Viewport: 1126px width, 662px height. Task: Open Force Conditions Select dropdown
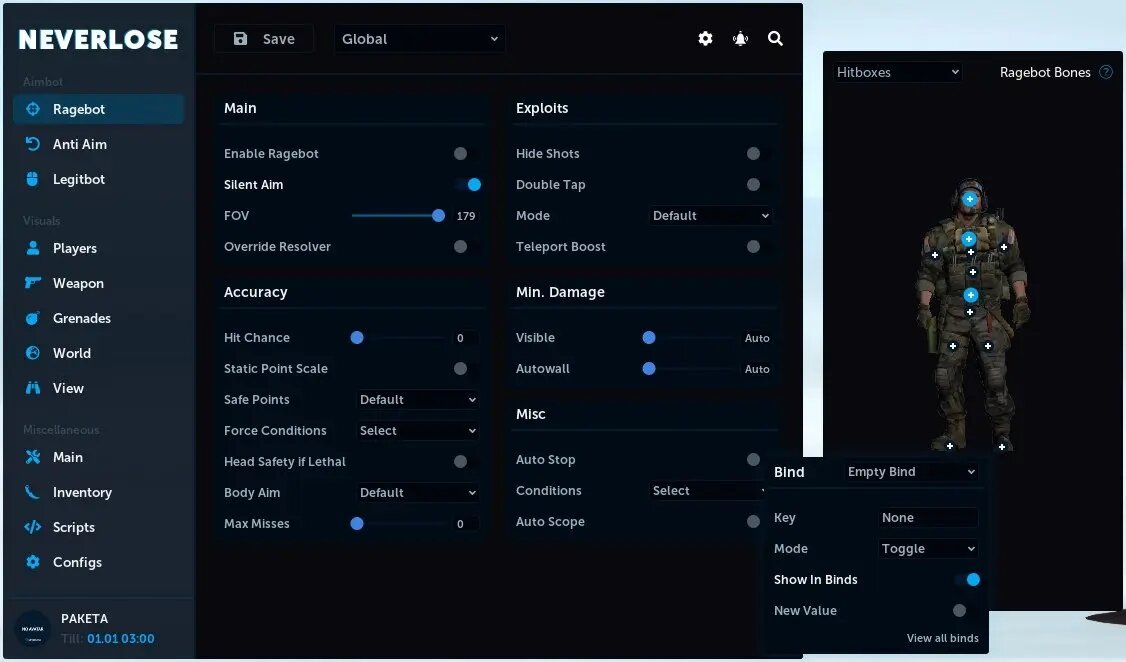click(x=418, y=430)
